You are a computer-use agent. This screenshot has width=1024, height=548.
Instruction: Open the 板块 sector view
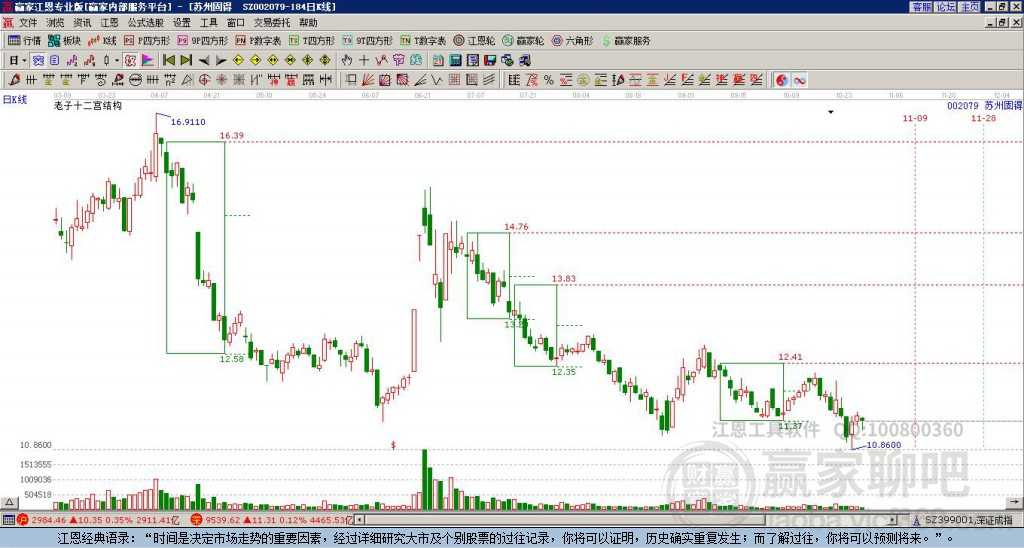click(64, 41)
